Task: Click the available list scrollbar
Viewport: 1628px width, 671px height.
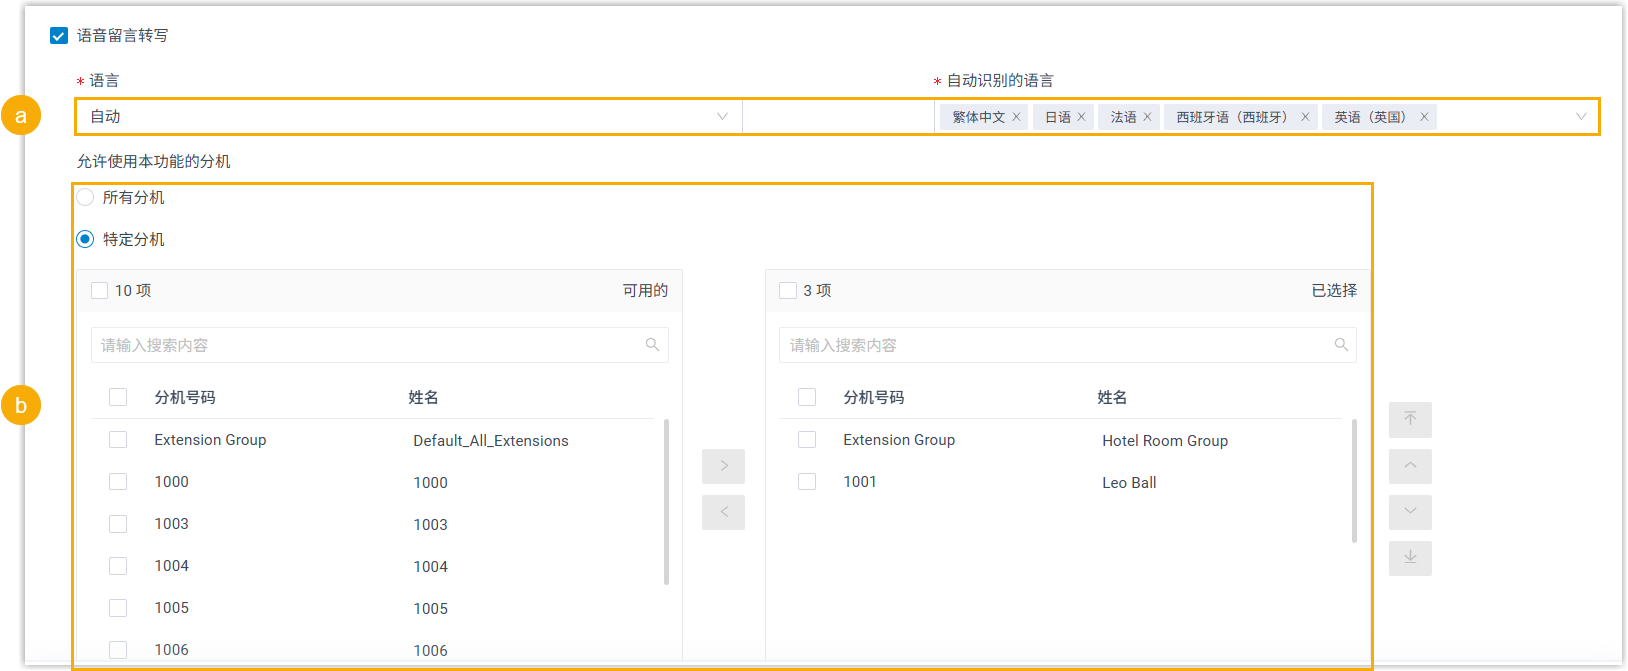Action: [666, 502]
